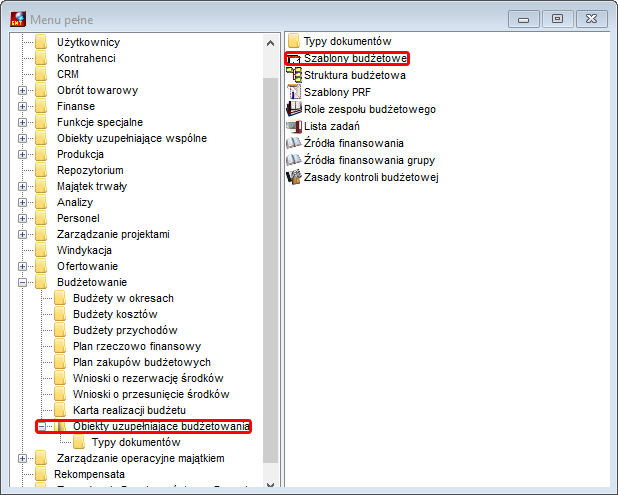Open the Role zespołu budżetowego icon

294,109
